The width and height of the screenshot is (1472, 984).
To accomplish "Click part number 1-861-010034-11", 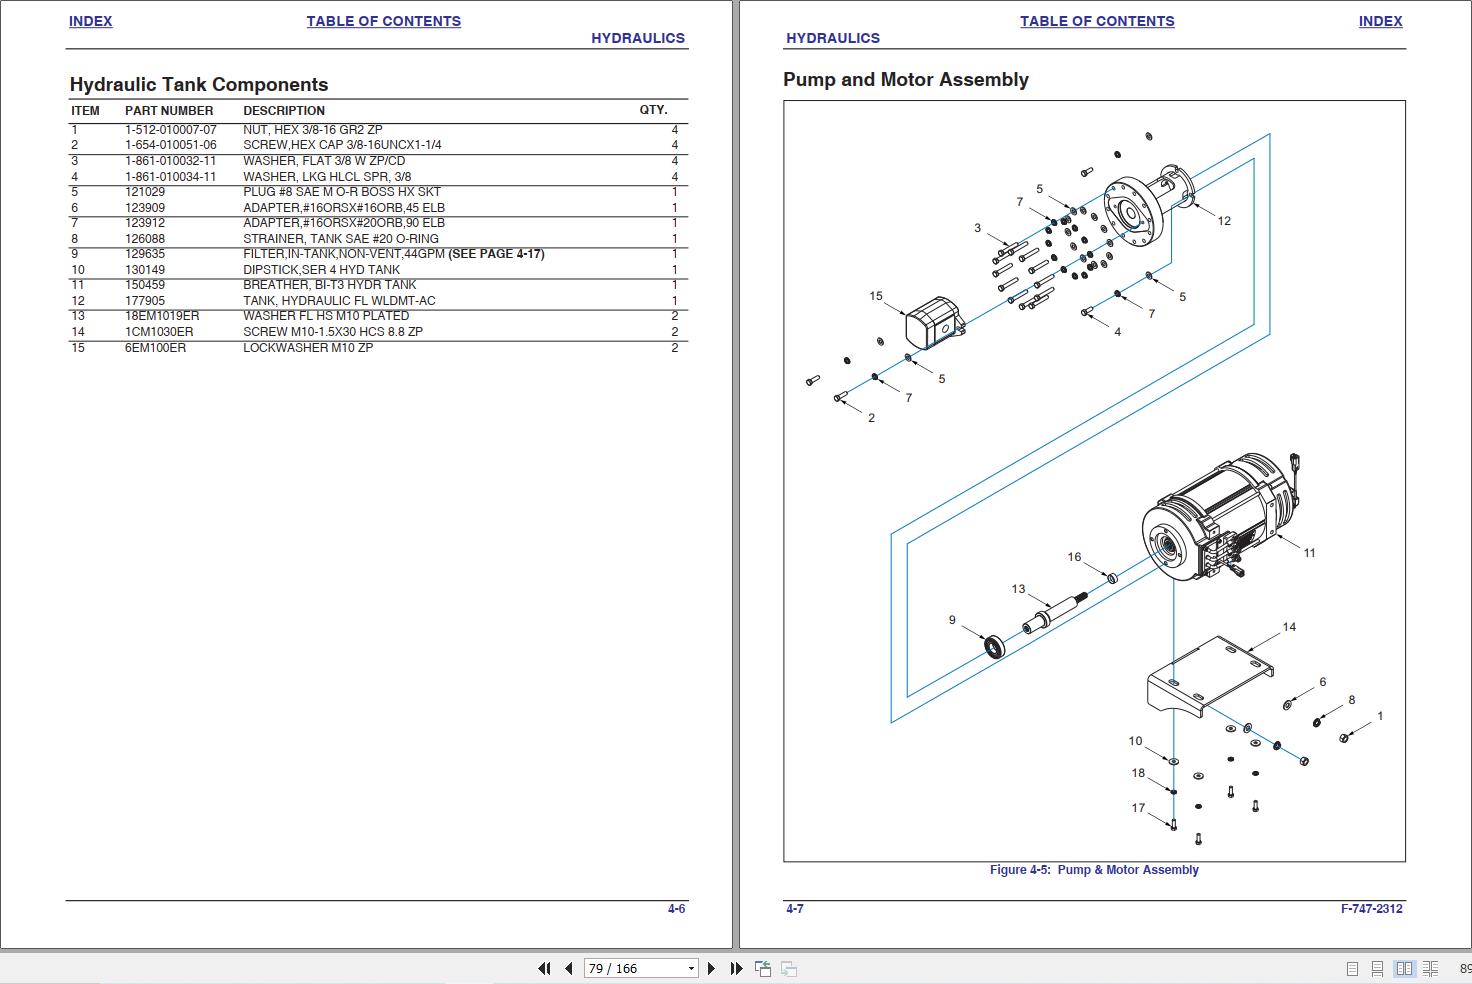I will click(x=170, y=177).
